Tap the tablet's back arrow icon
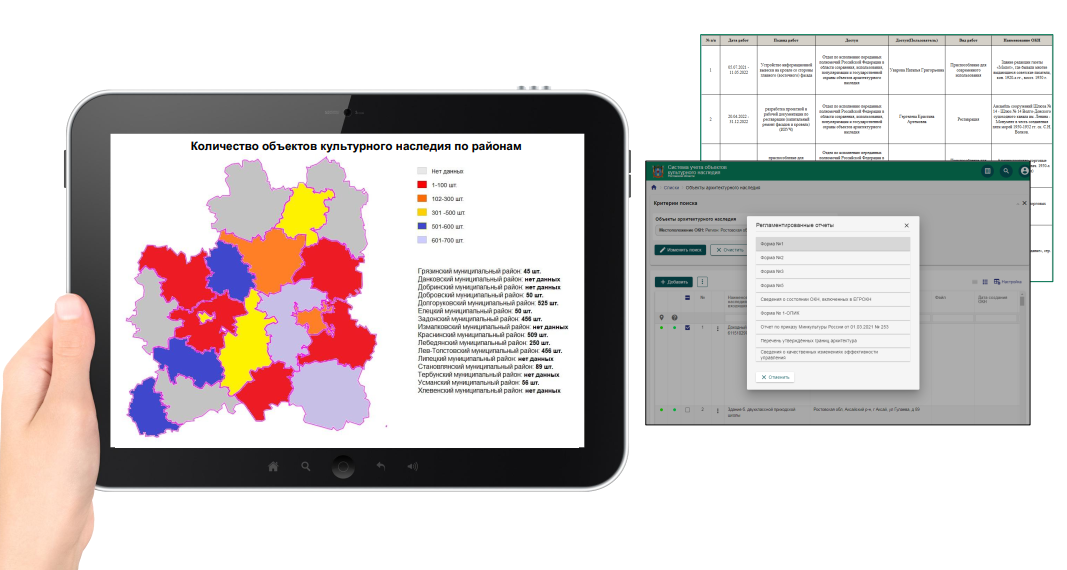Image resolution: width=1067 pixels, height=570 pixels. click(x=380, y=466)
